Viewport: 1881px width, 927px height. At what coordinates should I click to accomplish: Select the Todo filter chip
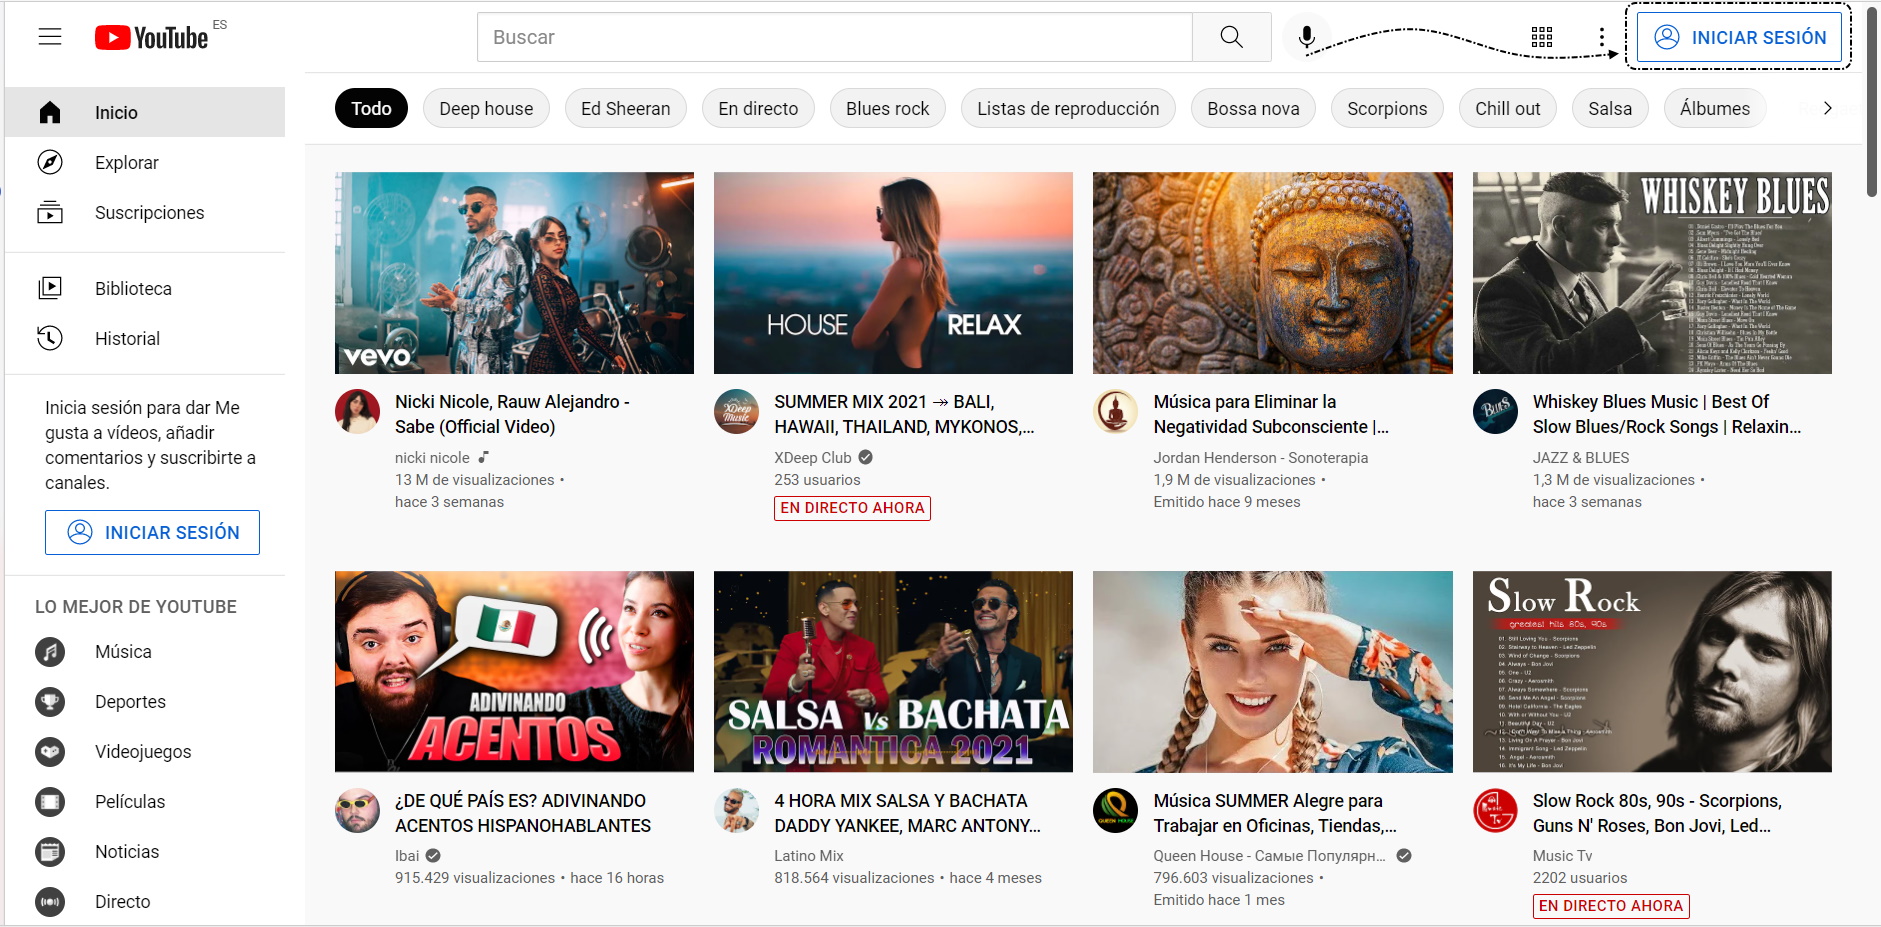[x=371, y=108]
